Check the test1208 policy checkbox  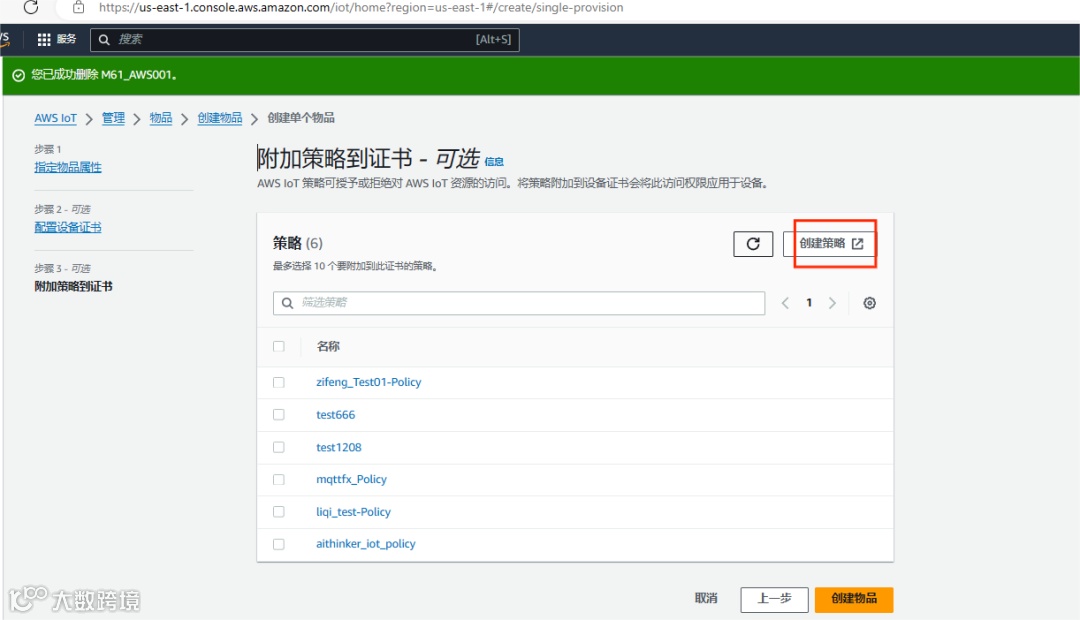coord(278,447)
